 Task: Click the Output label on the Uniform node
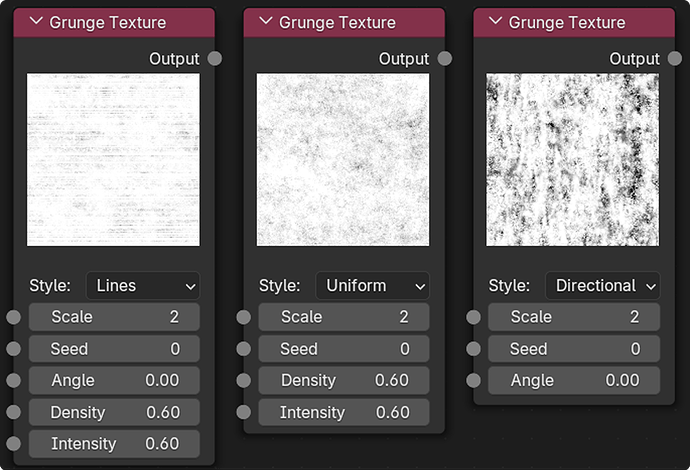point(404,59)
